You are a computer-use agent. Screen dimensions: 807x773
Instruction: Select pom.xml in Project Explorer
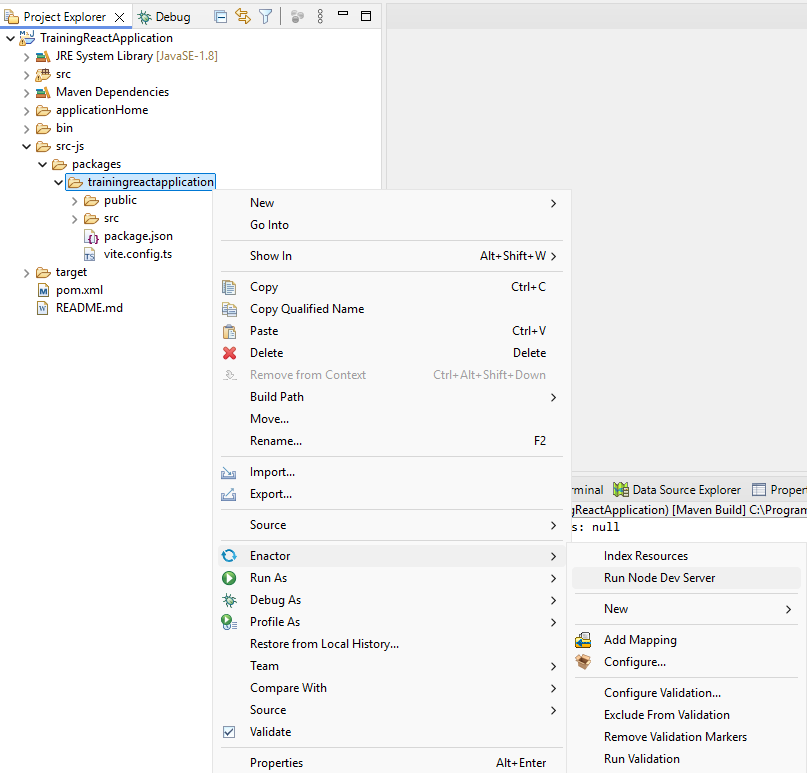(x=78, y=290)
